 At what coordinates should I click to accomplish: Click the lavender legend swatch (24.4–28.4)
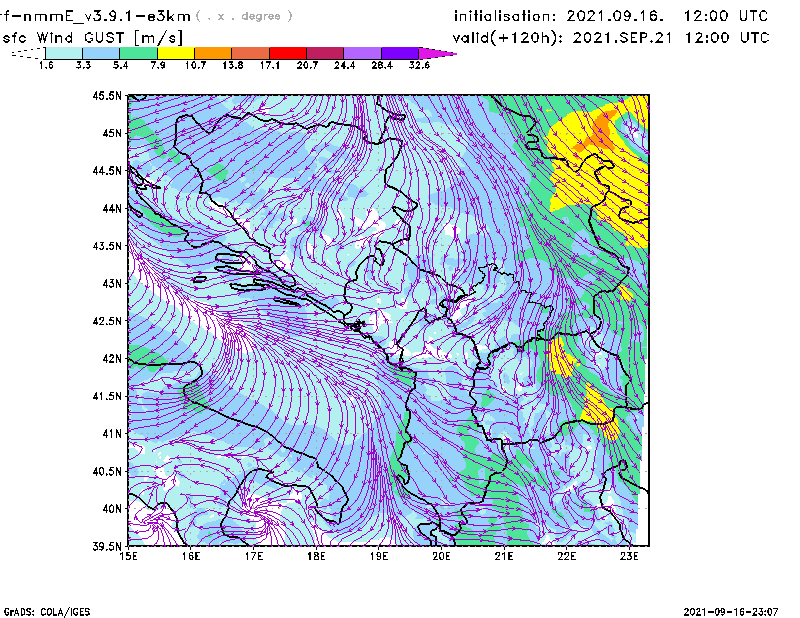click(362, 53)
